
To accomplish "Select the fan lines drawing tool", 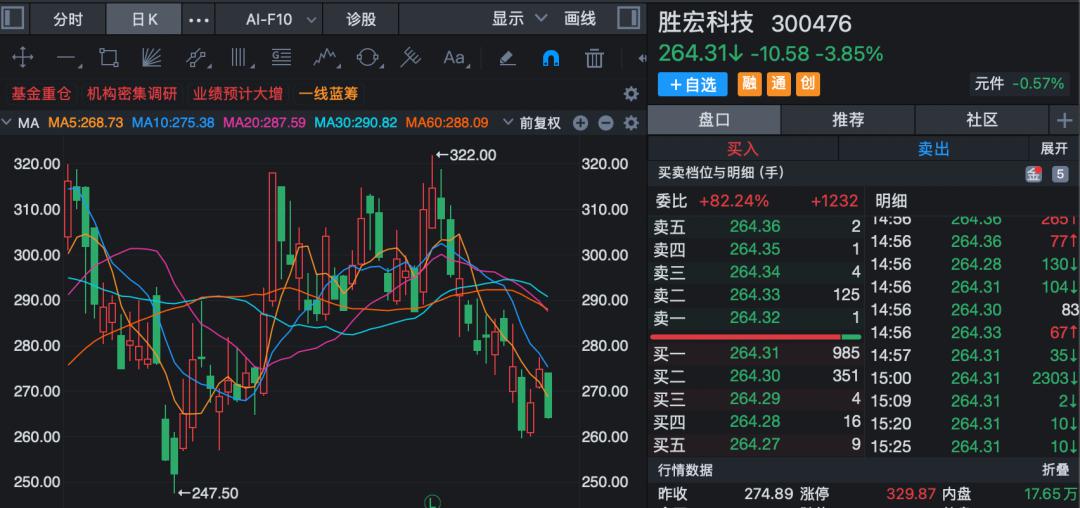I will (152, 58).
